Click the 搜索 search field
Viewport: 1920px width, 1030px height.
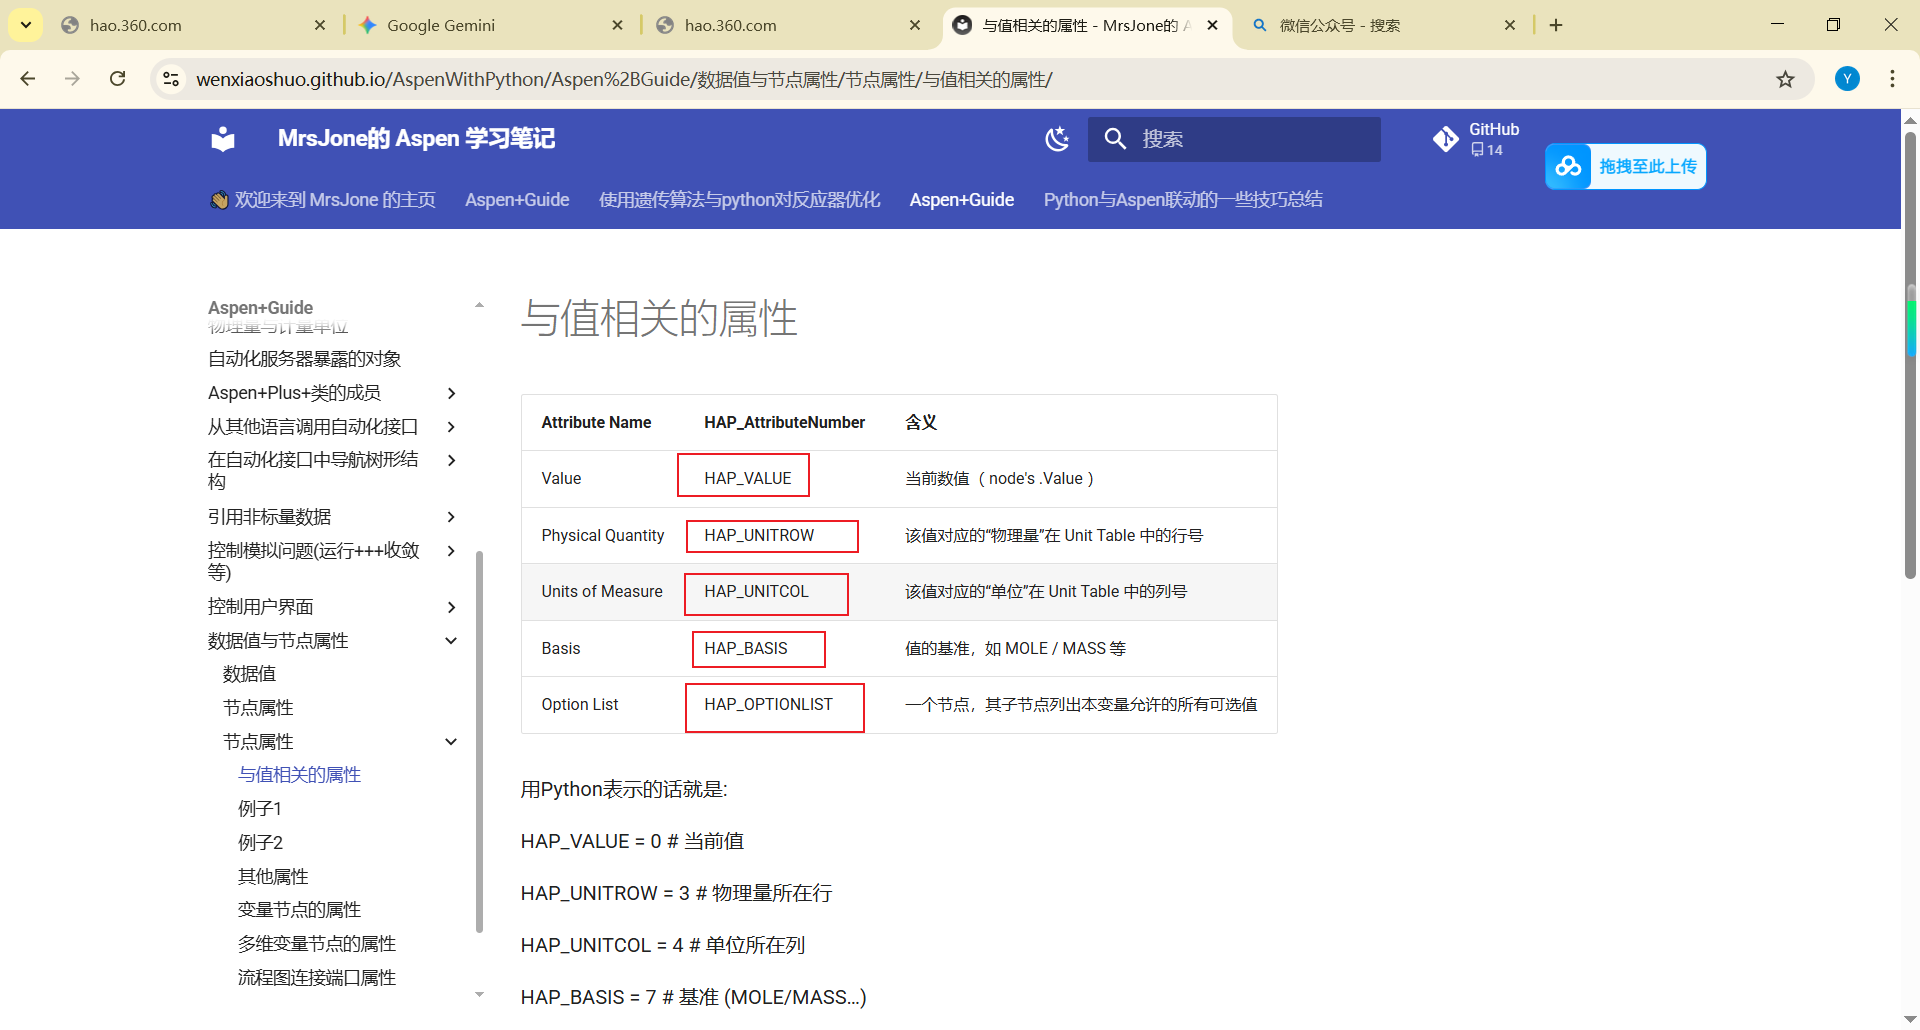pos(1250,139)
